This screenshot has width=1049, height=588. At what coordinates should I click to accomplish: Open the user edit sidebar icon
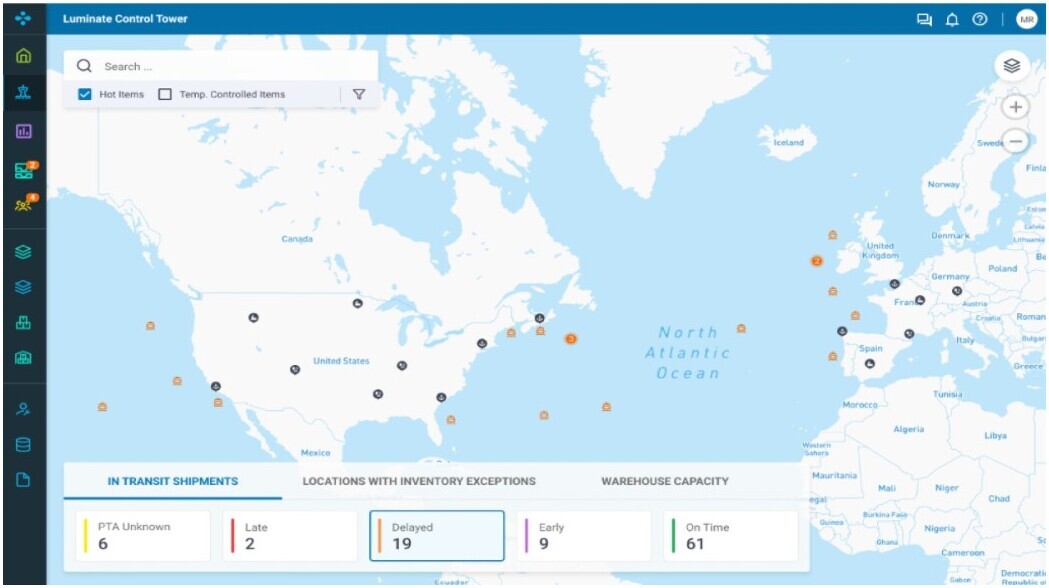coord(23,409)
